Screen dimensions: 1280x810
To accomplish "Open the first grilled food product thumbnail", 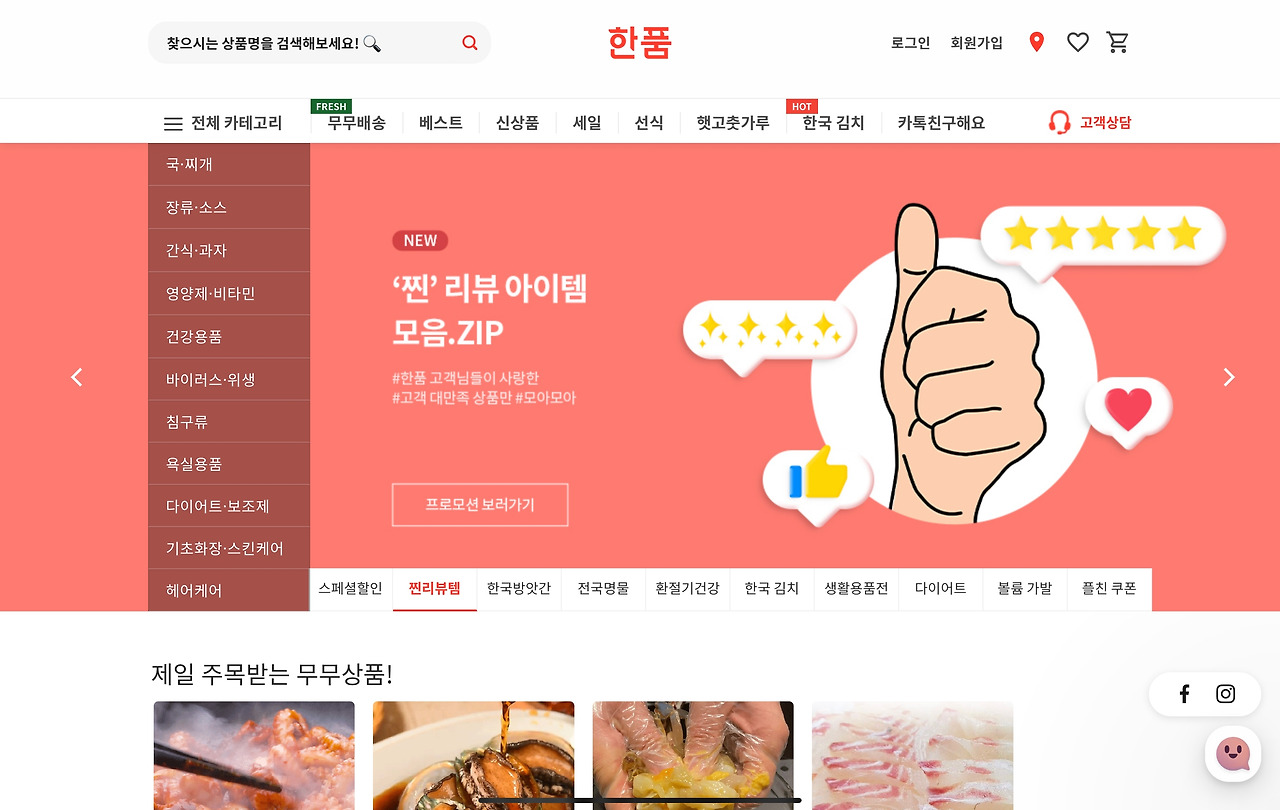I will pos(254,755).
